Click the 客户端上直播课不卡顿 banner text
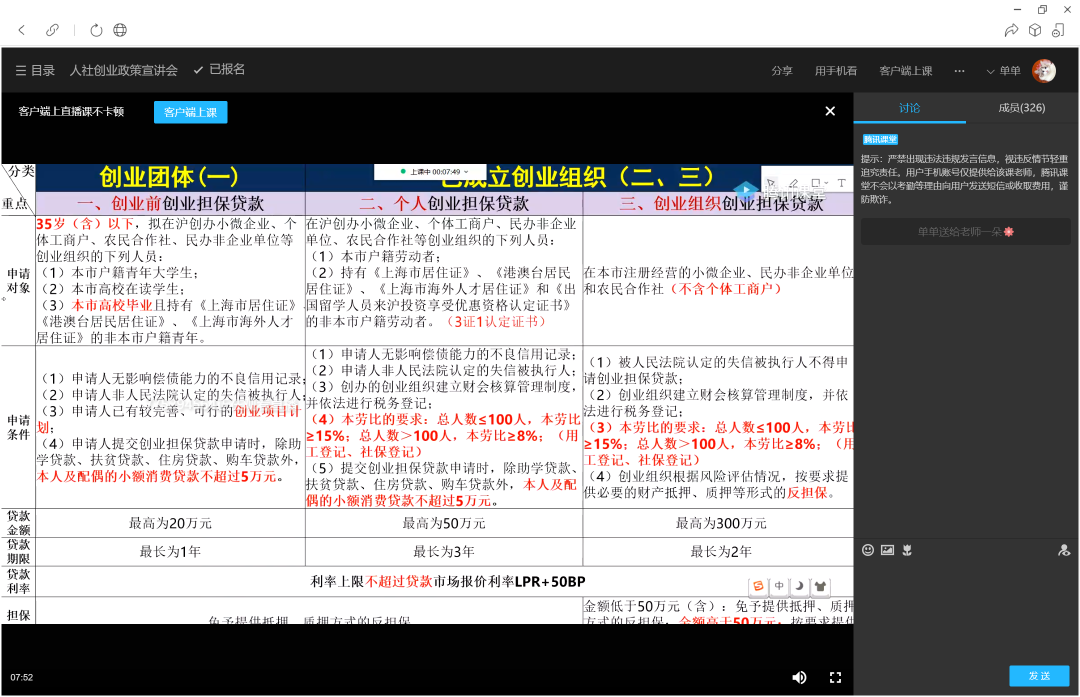 (x=71, y=112)
